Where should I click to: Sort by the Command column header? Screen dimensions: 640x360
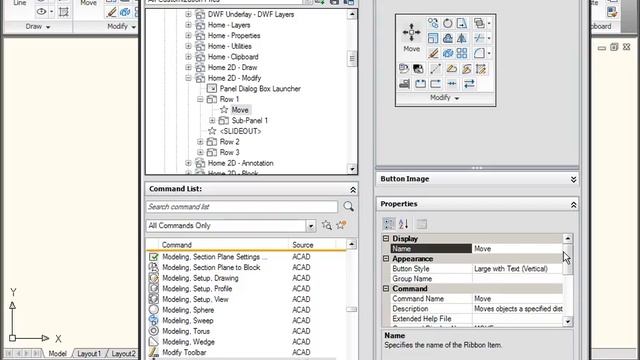click(x=224, y=245)
